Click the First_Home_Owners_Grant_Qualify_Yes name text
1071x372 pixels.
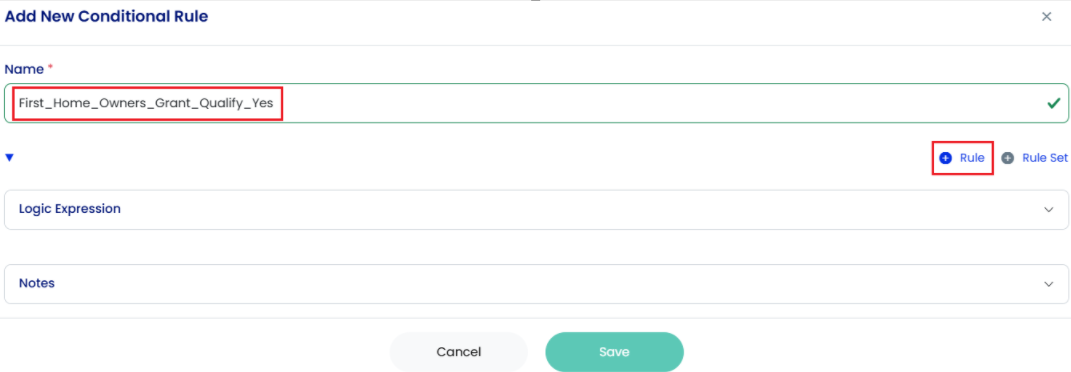pos(146,104)
